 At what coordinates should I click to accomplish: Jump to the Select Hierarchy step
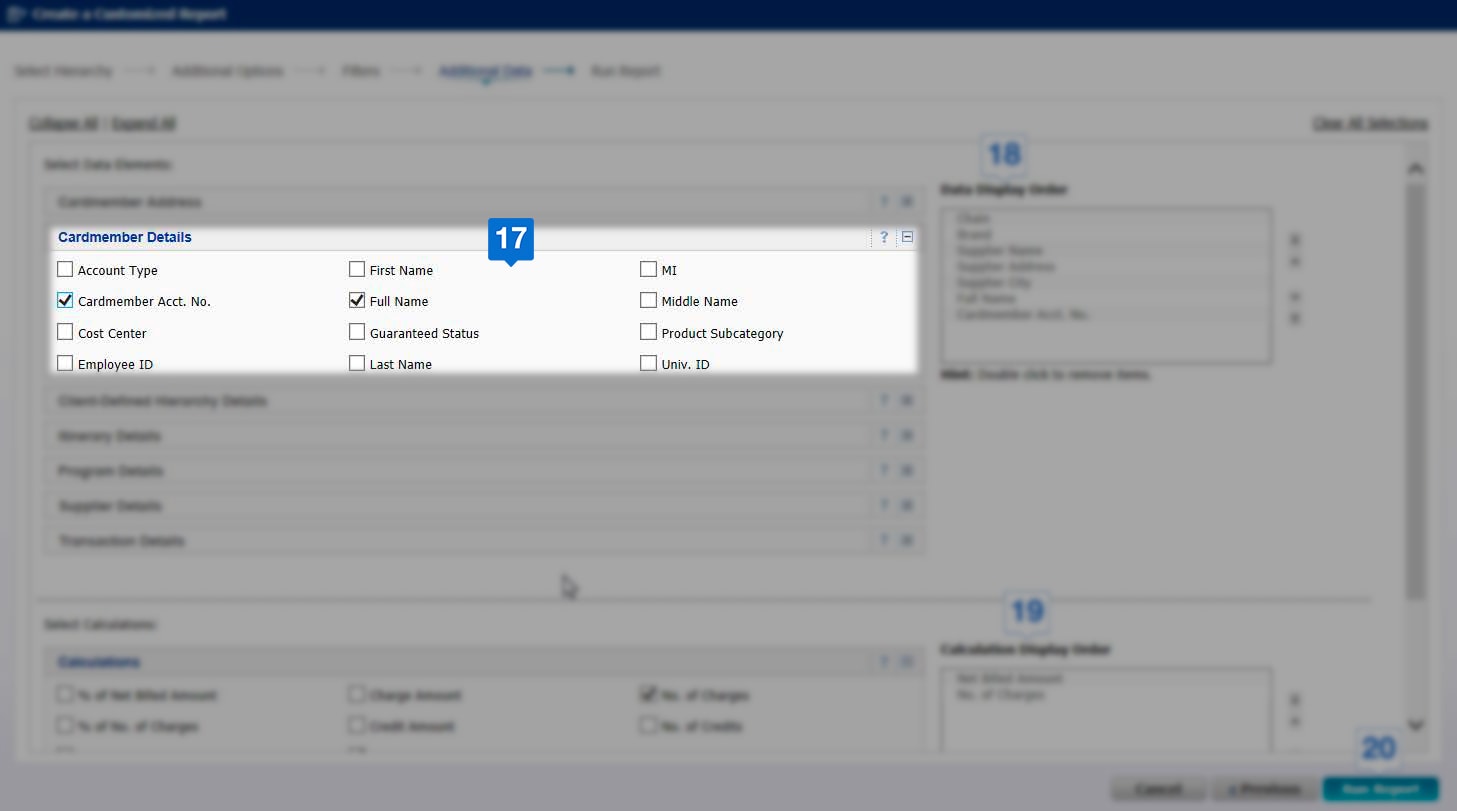tap(62, 72)
